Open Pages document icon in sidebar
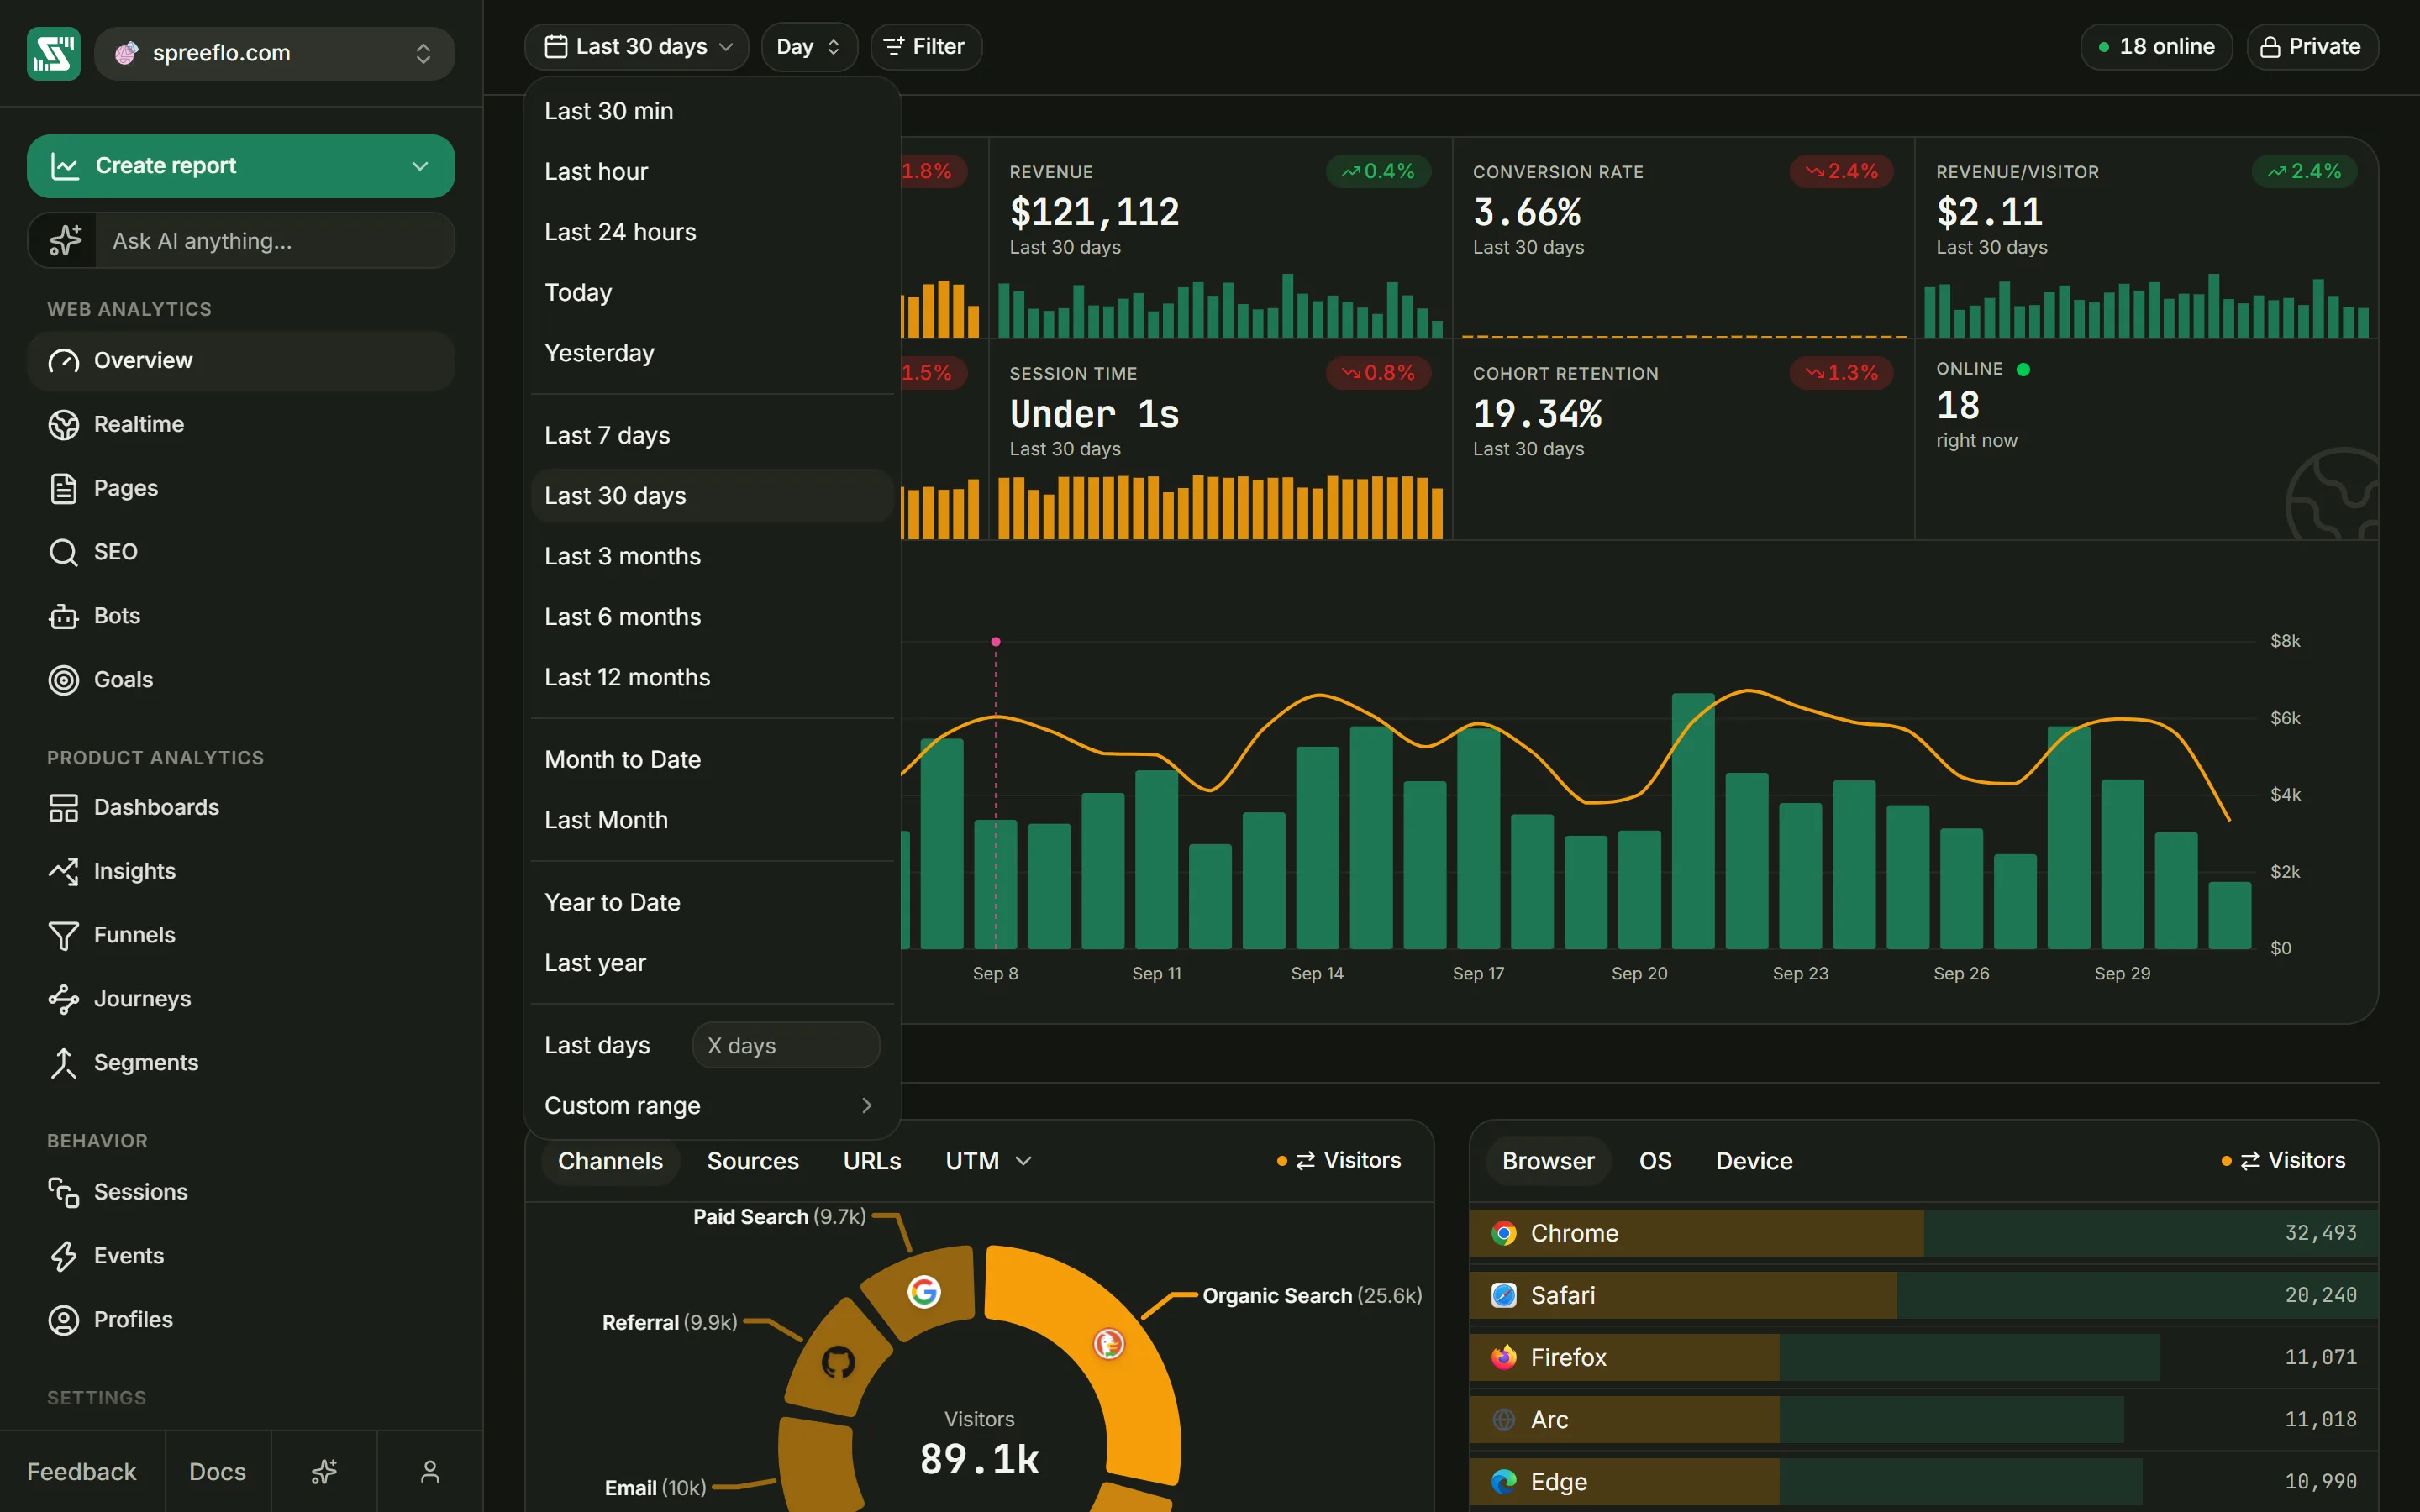Screen dimensions: 2420x1512 [x=63, y=489]
